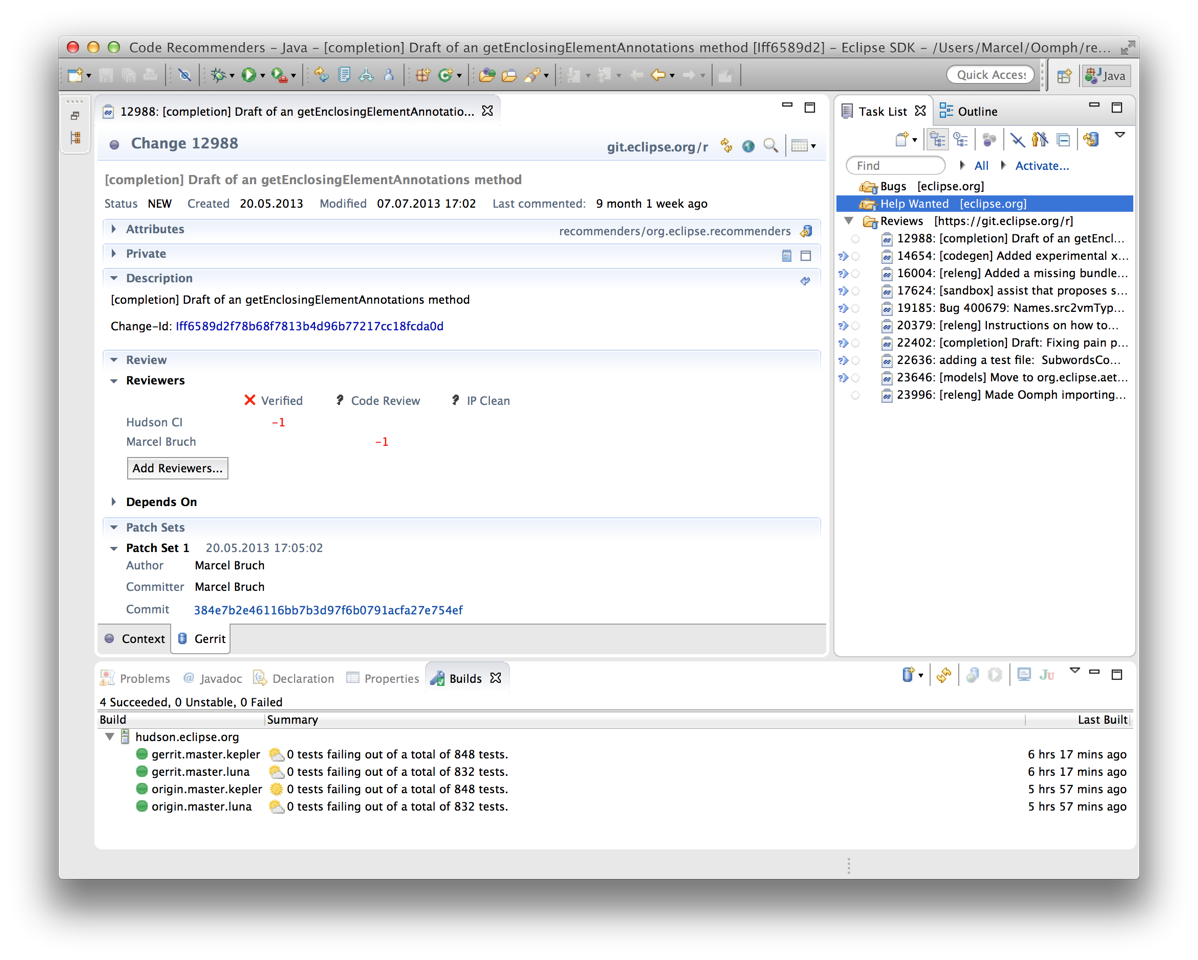
Task: Open the commit hash 384e7b2e link
Action: 328,610
